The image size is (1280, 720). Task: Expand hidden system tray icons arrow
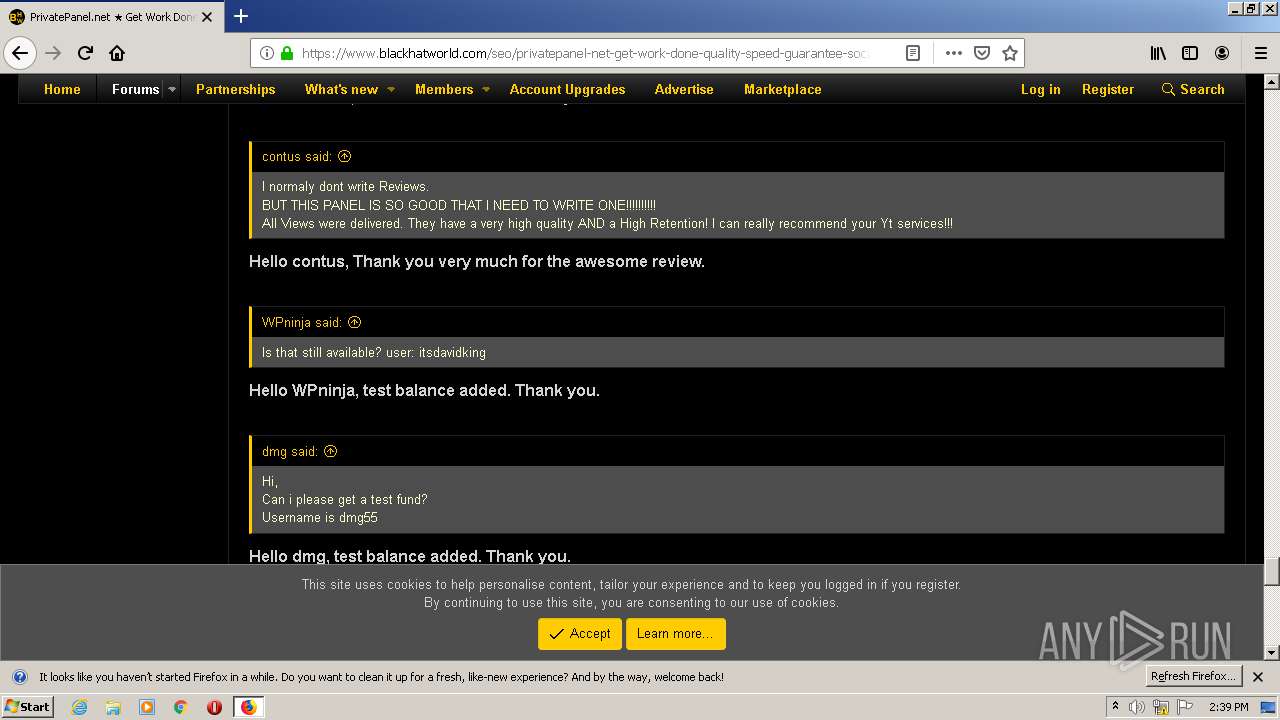coord(1116,707)
